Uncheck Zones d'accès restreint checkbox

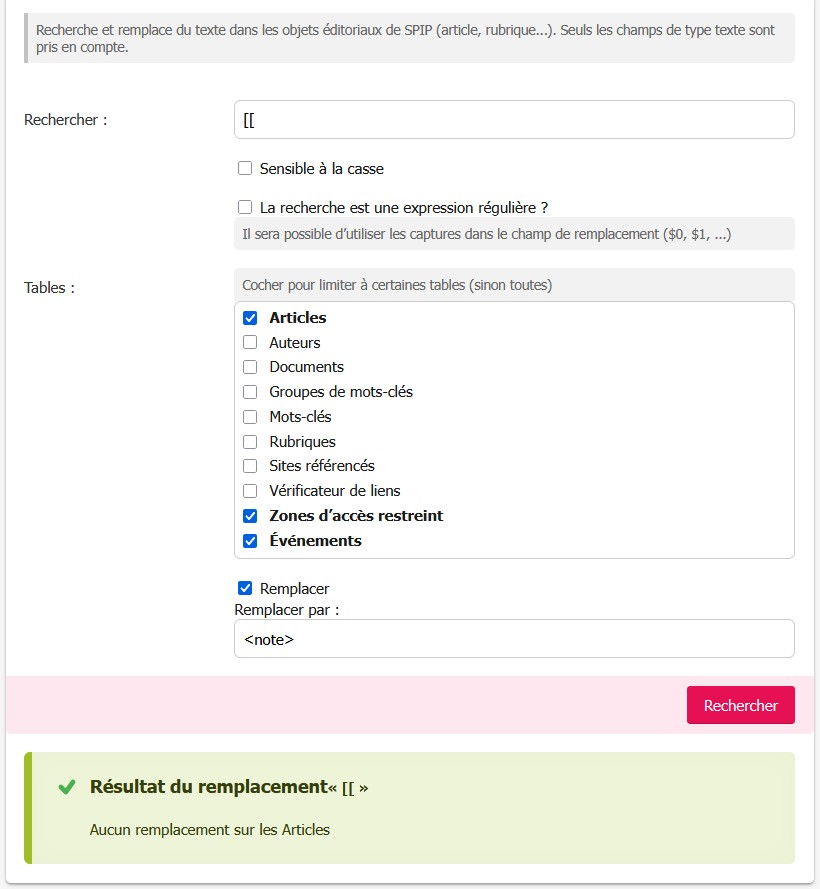tap(251, 516)
